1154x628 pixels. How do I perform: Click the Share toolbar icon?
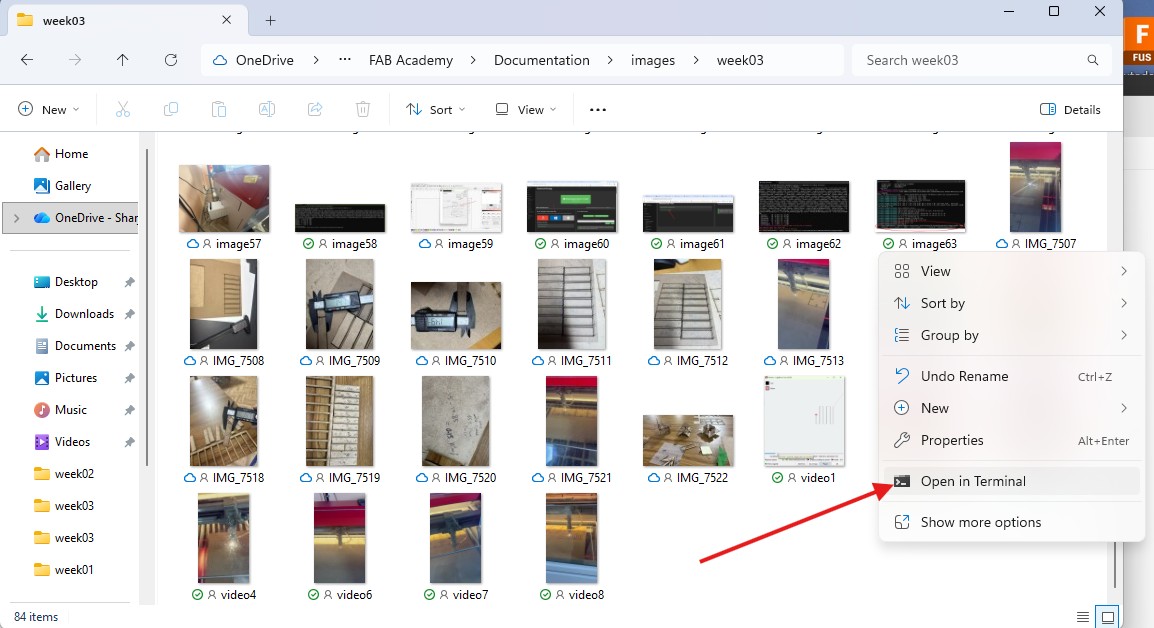tap(315, 110)
